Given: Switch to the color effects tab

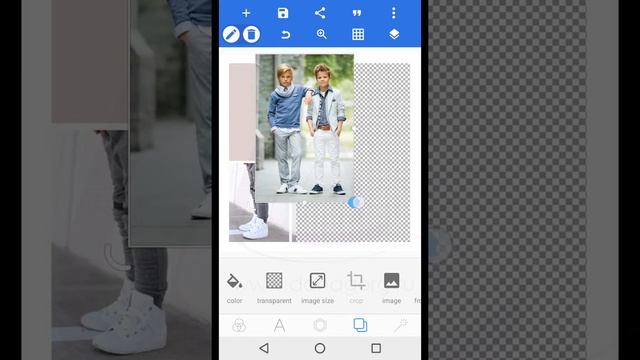Looking at the screenshot, I should (x=239, y=325).
